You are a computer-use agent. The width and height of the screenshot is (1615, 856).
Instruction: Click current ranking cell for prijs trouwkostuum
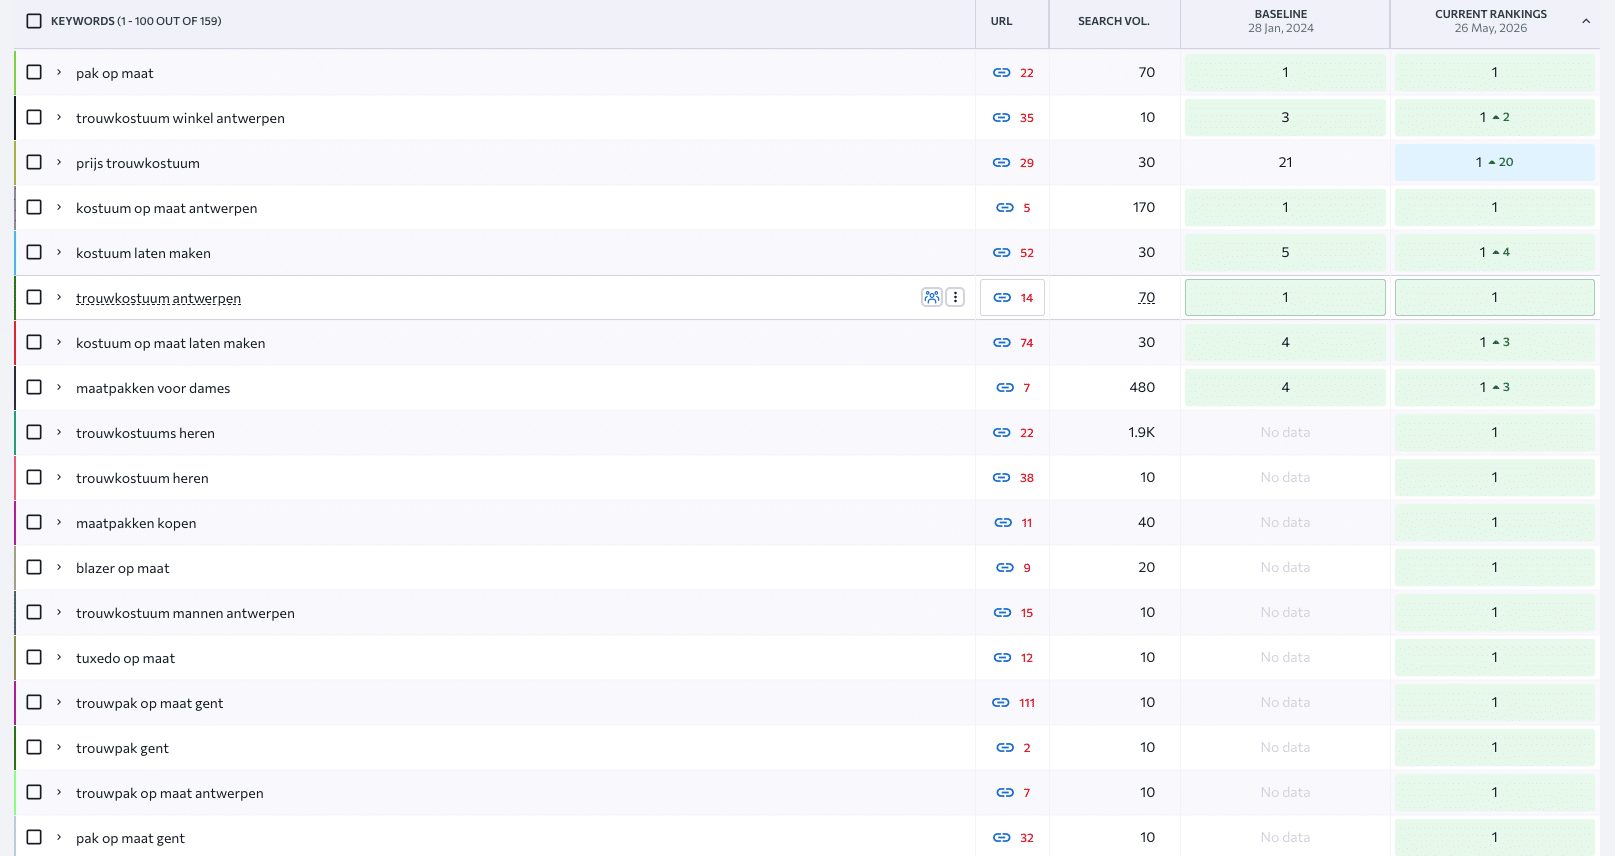pos(1494,162)
